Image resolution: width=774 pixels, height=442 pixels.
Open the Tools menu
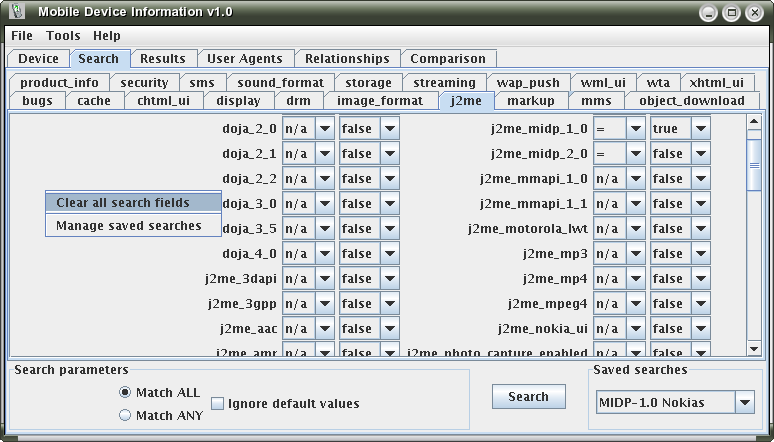pos(63,36)
